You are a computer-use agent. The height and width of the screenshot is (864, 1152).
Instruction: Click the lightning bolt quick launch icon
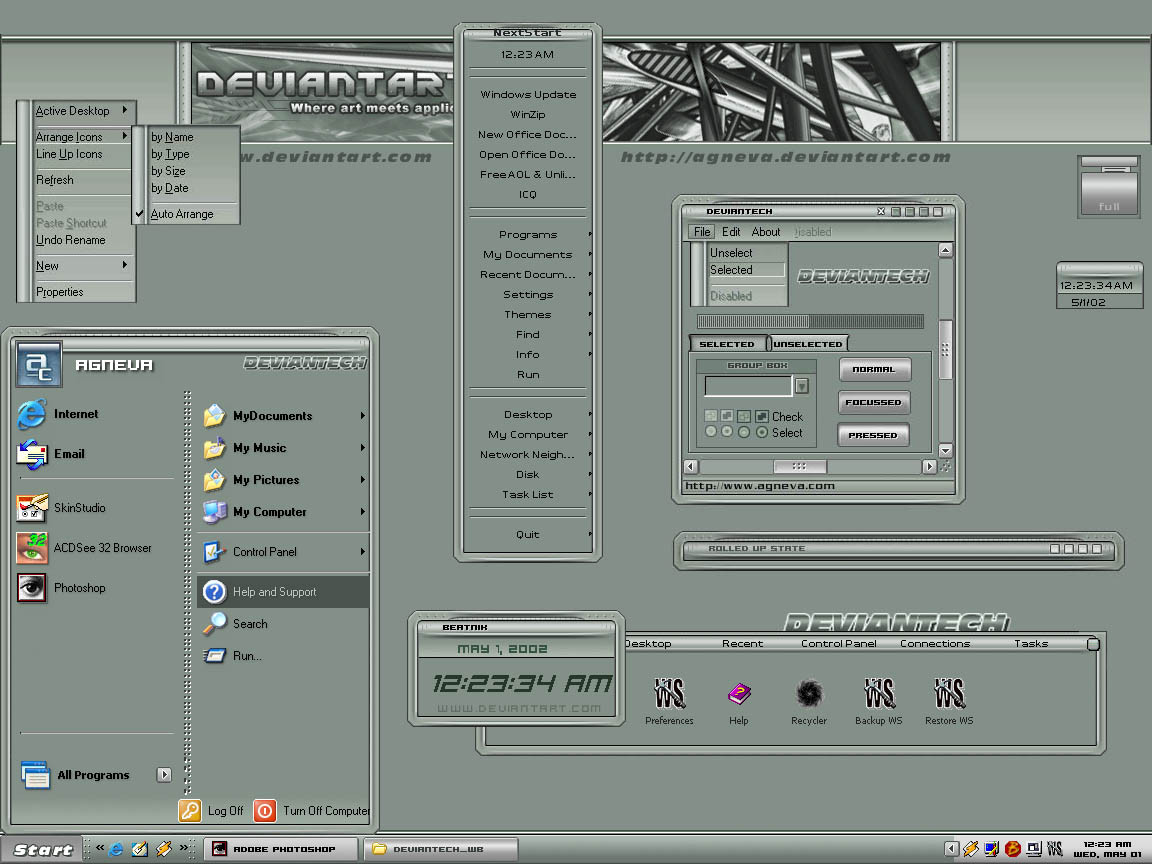[x=164, y=849]
